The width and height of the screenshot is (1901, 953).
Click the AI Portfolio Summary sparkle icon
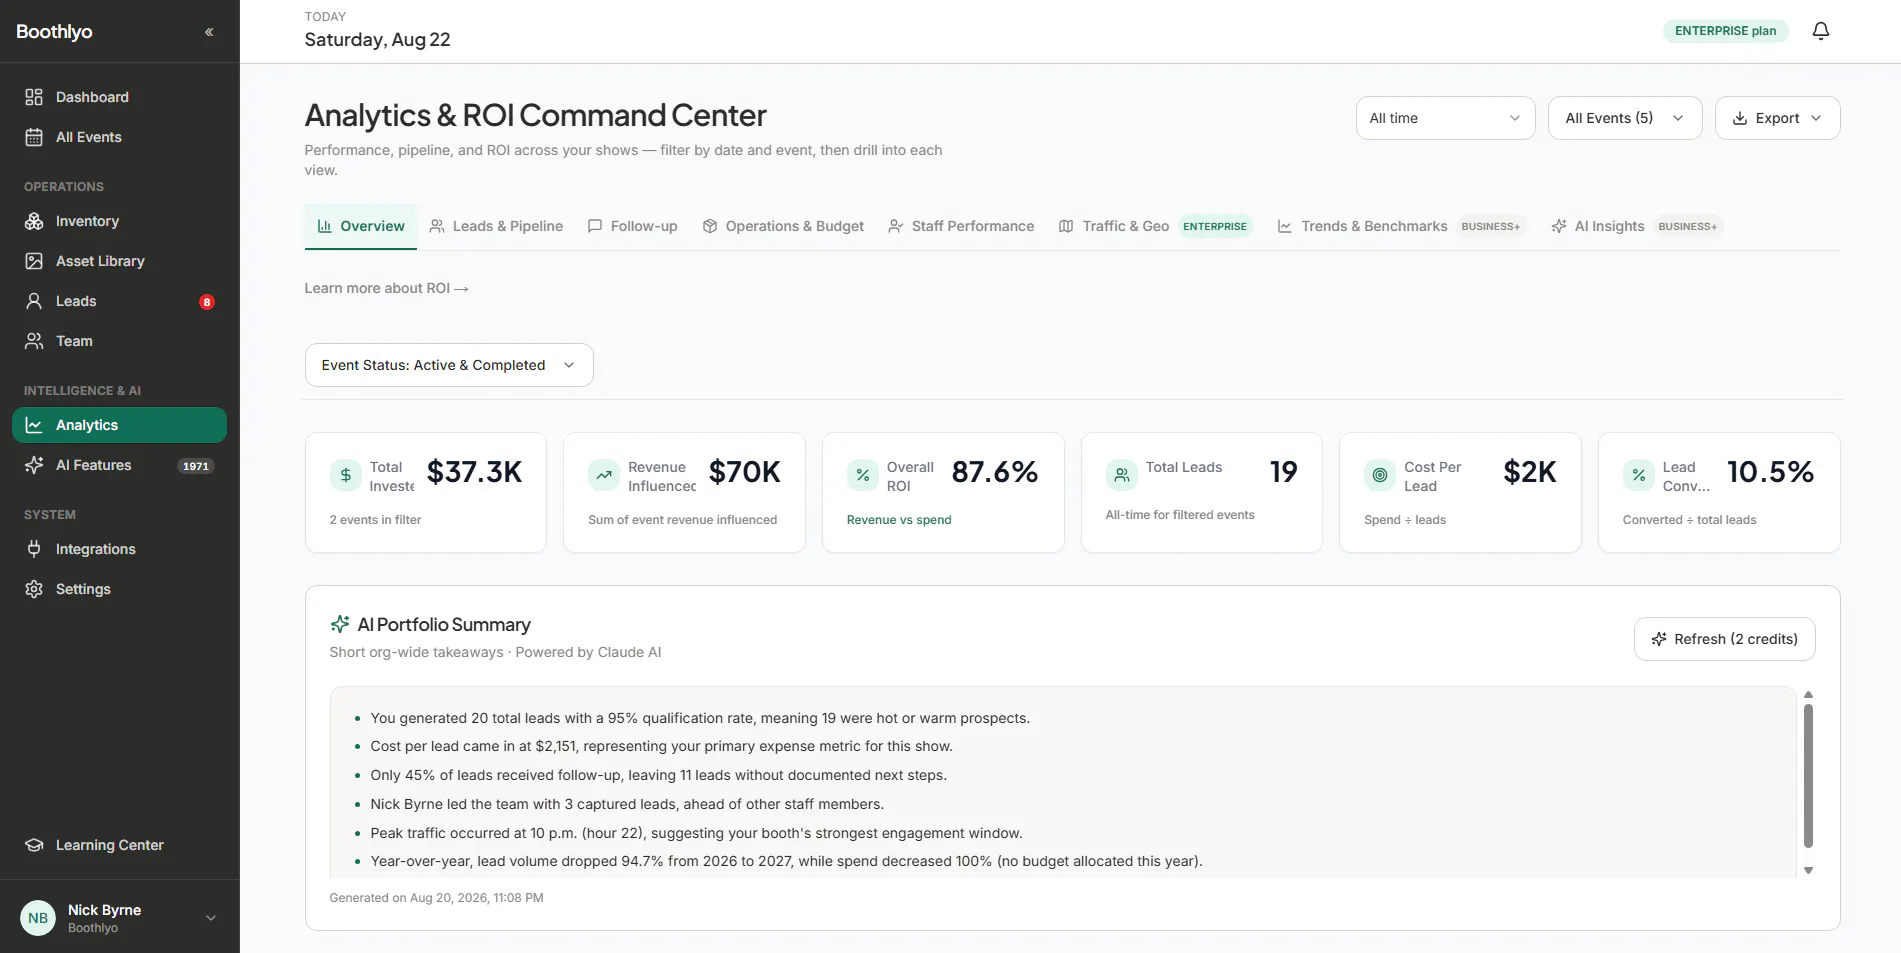[340, 625]
